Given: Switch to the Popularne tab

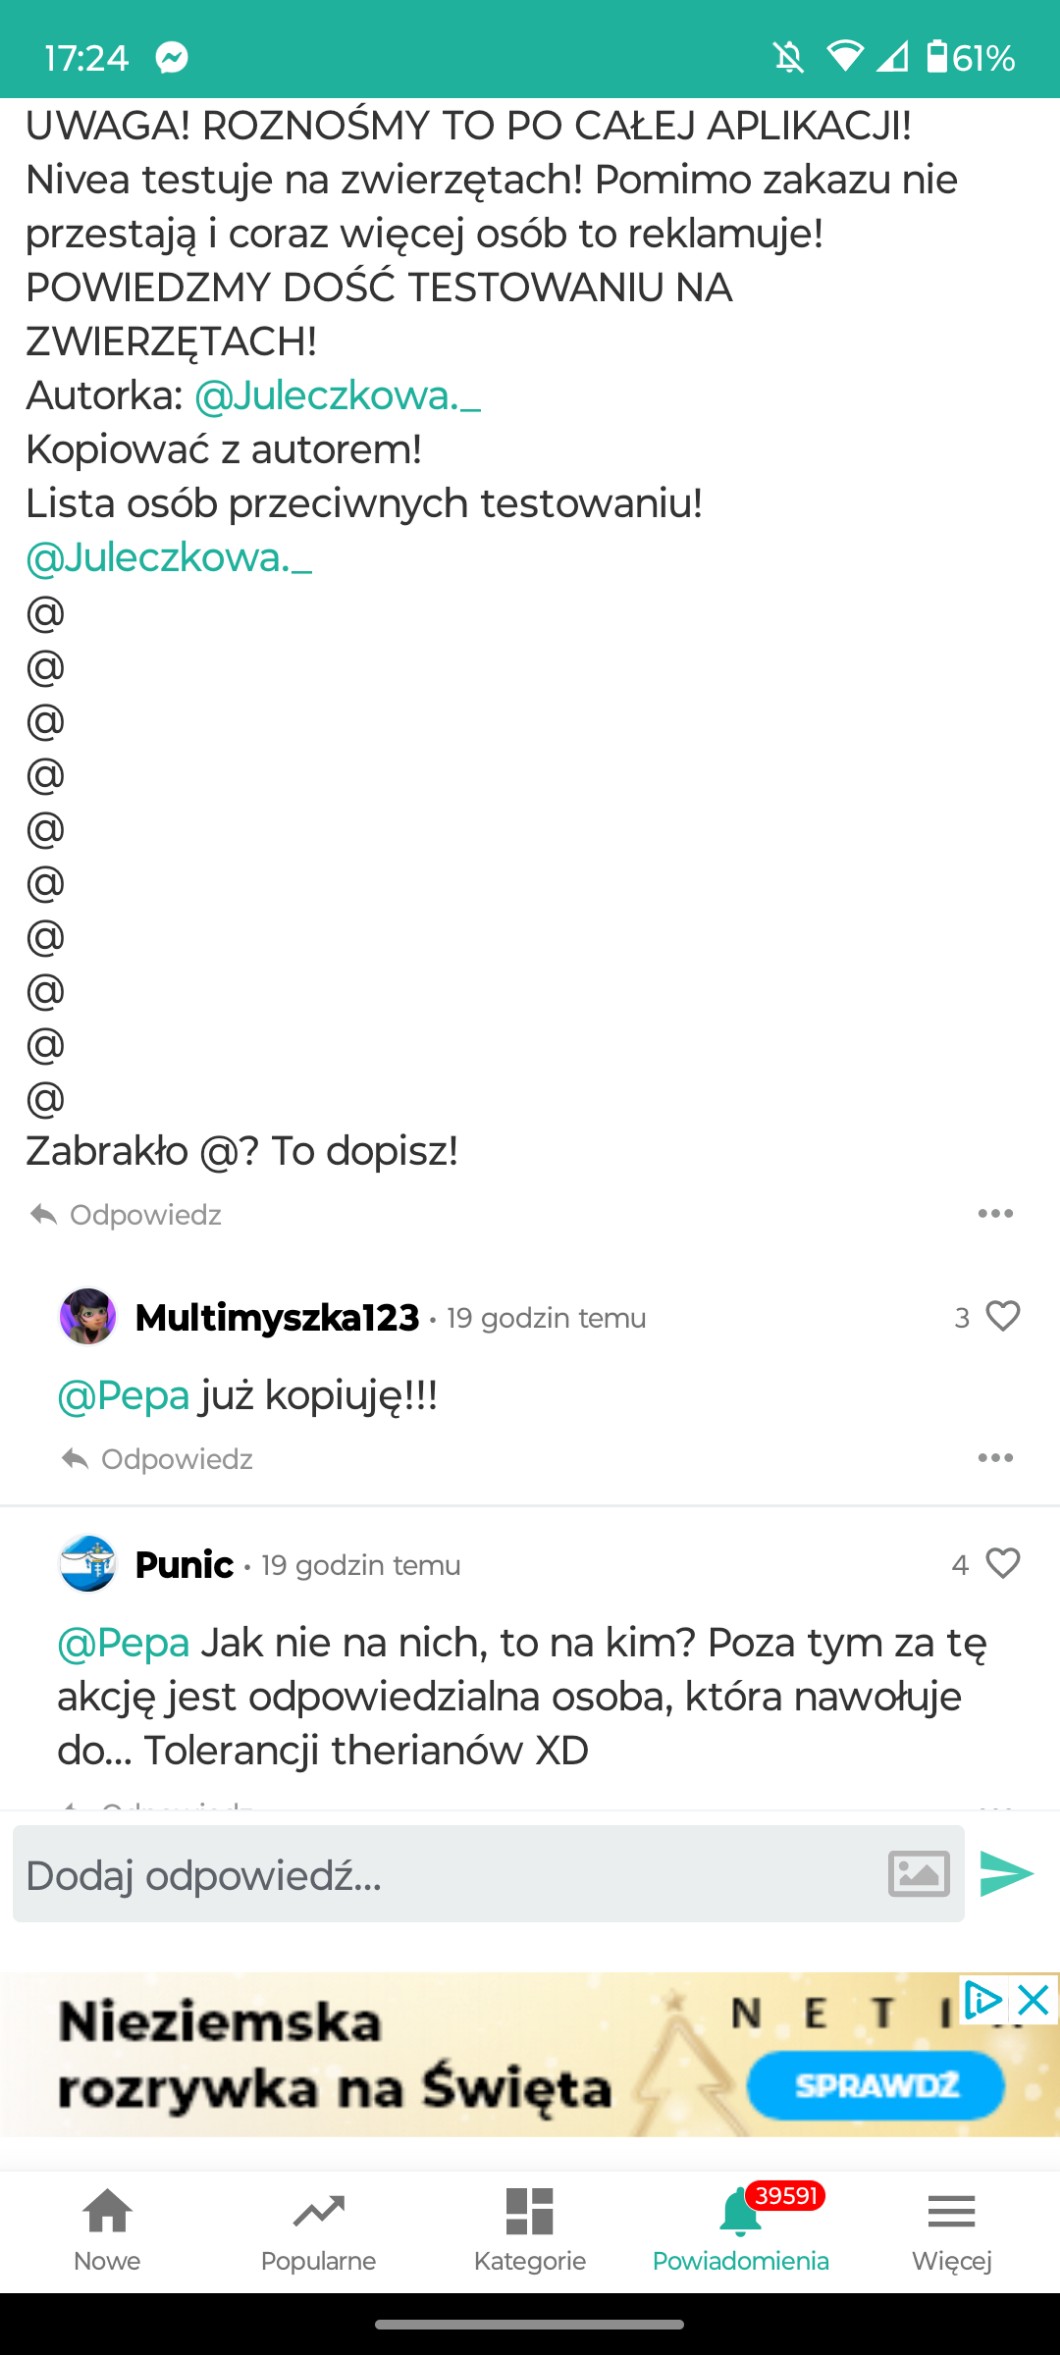Looking at the screenshot, I should [x=318, y=2230].
